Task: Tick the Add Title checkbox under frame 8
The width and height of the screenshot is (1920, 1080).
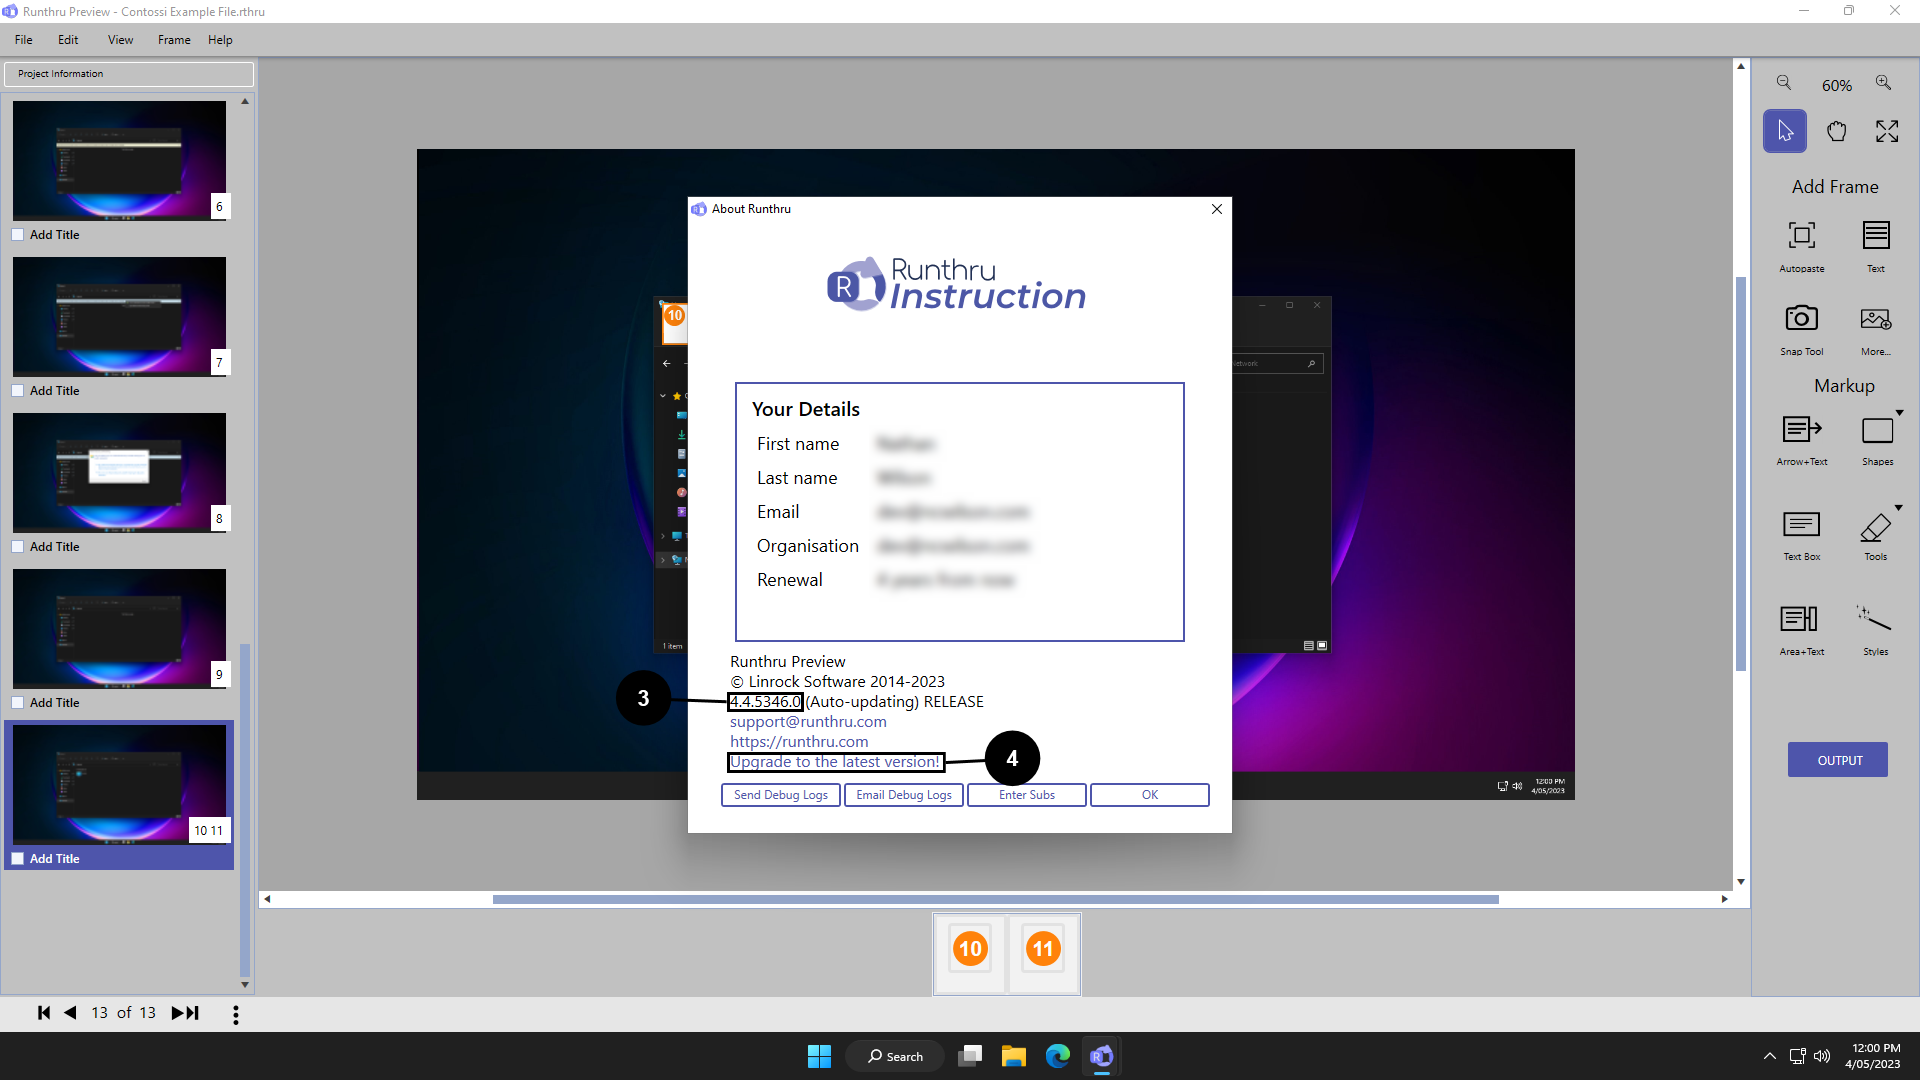Action: click(18, 547)
